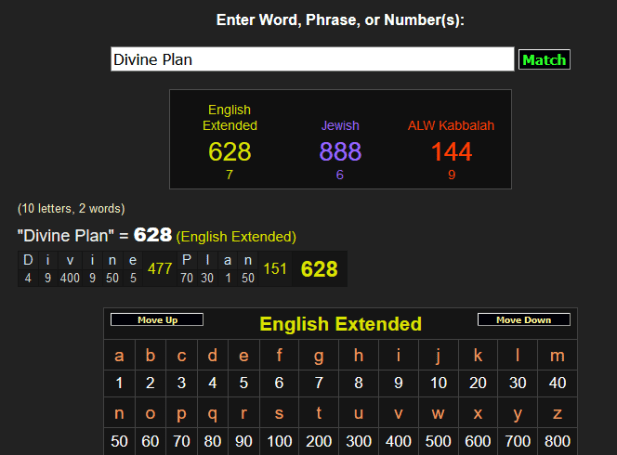Click letter "t" in the cipher chart
The height and width of the screenshot is (455, 617).
coord(319,414)
